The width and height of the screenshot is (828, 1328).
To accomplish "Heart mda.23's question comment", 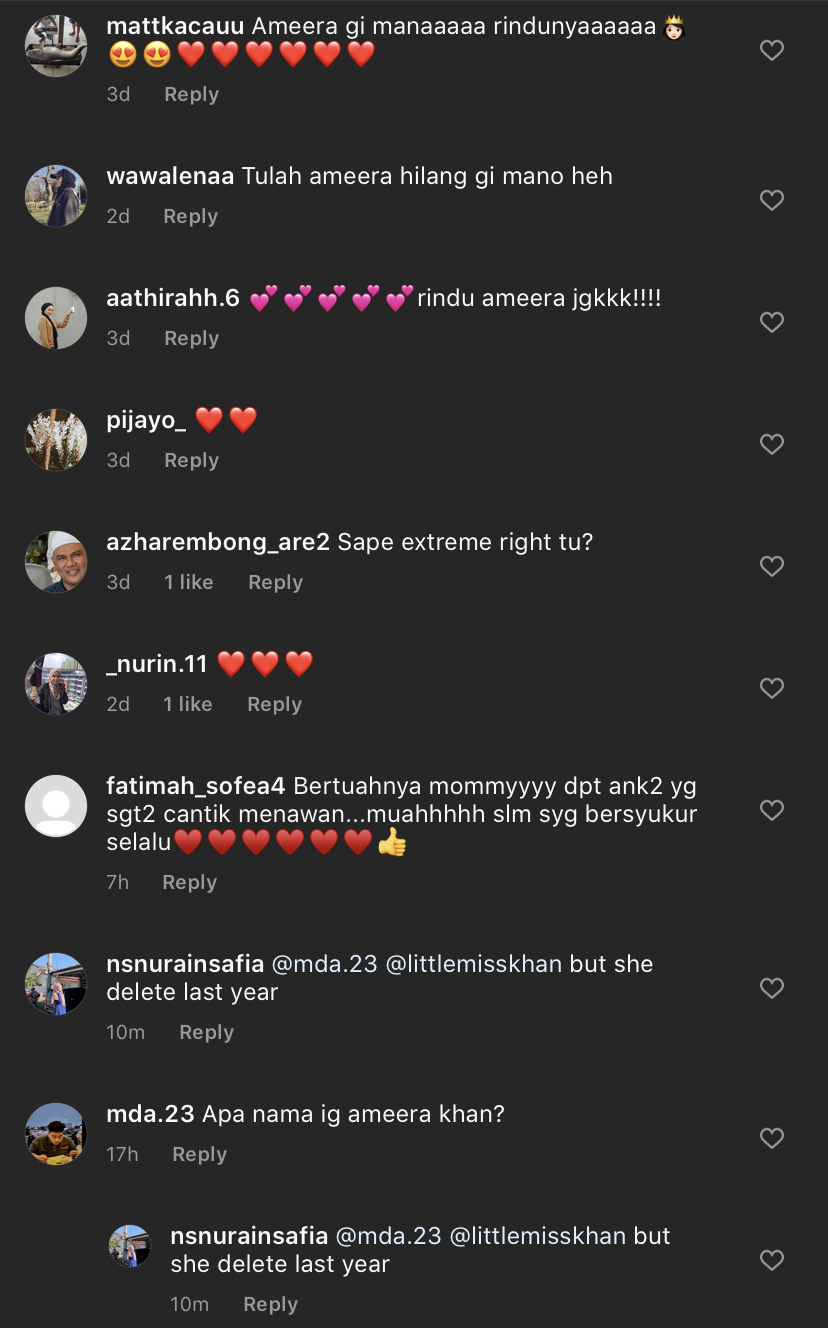I will (771, 1139).
